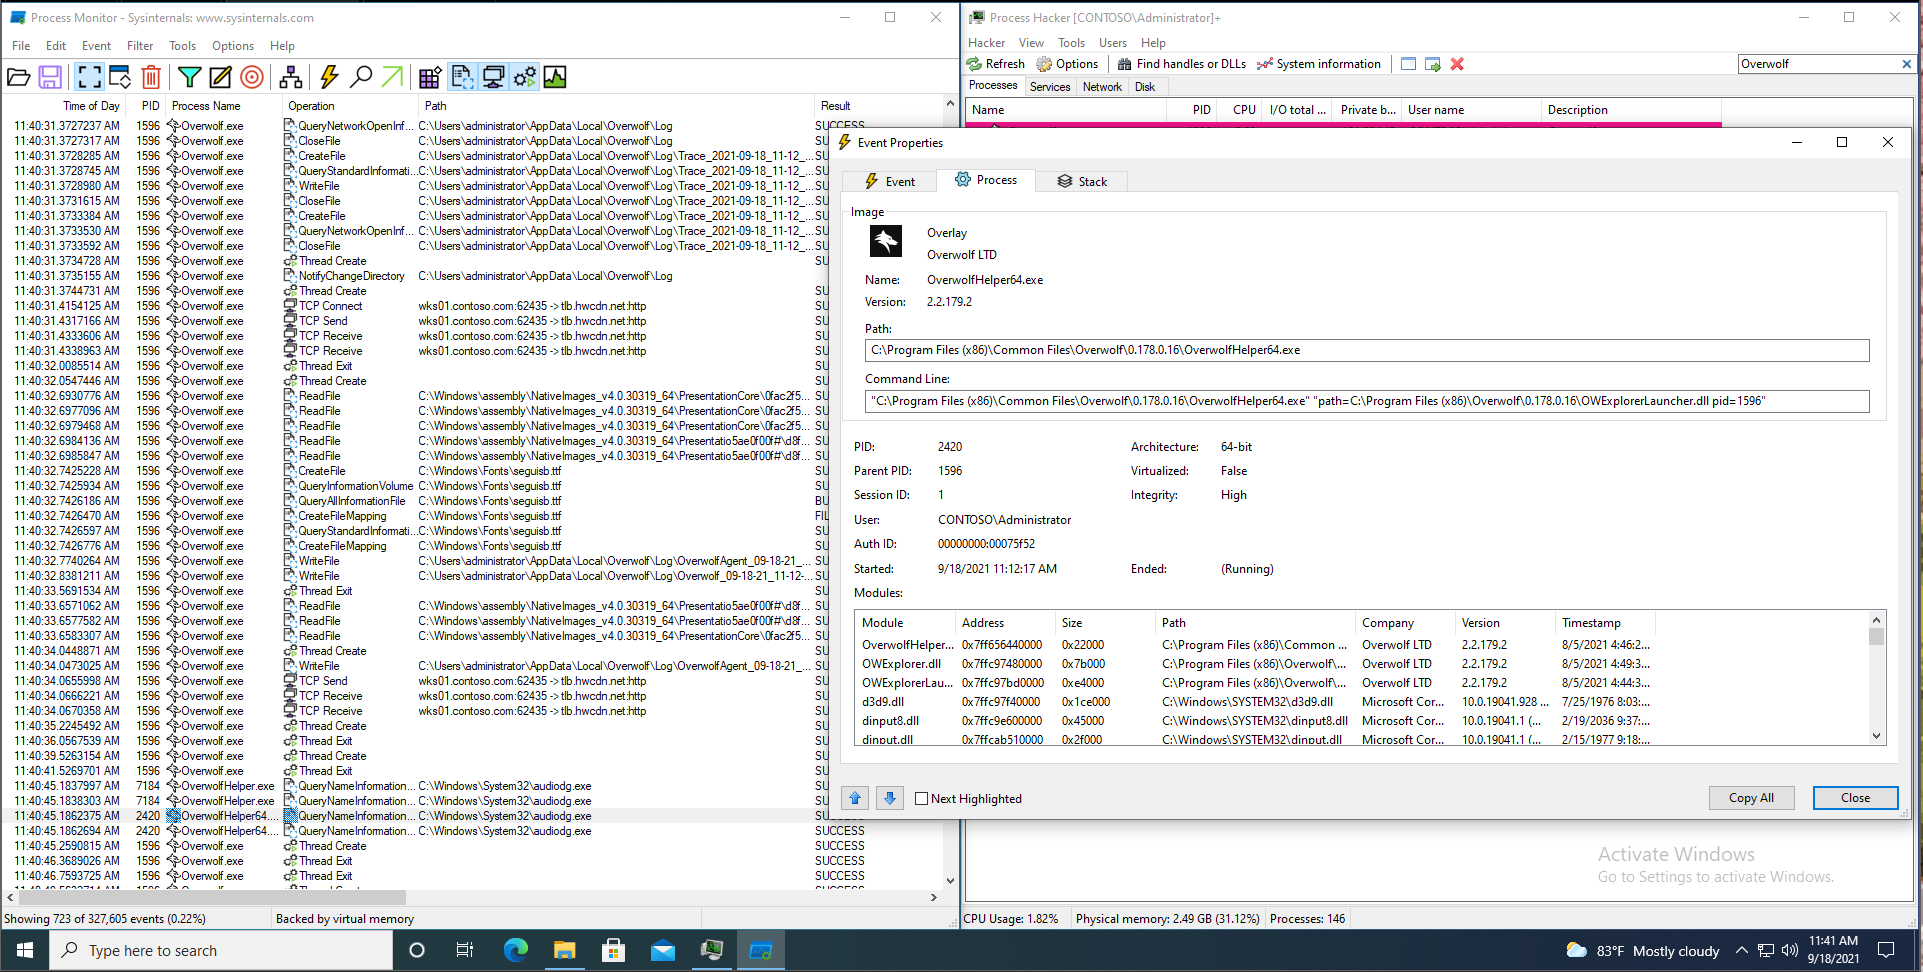The height and width of the screenshot is (972, 1923).
Task: Select the OWExplorer.dll module row
Action: (x=1256, y=664)
